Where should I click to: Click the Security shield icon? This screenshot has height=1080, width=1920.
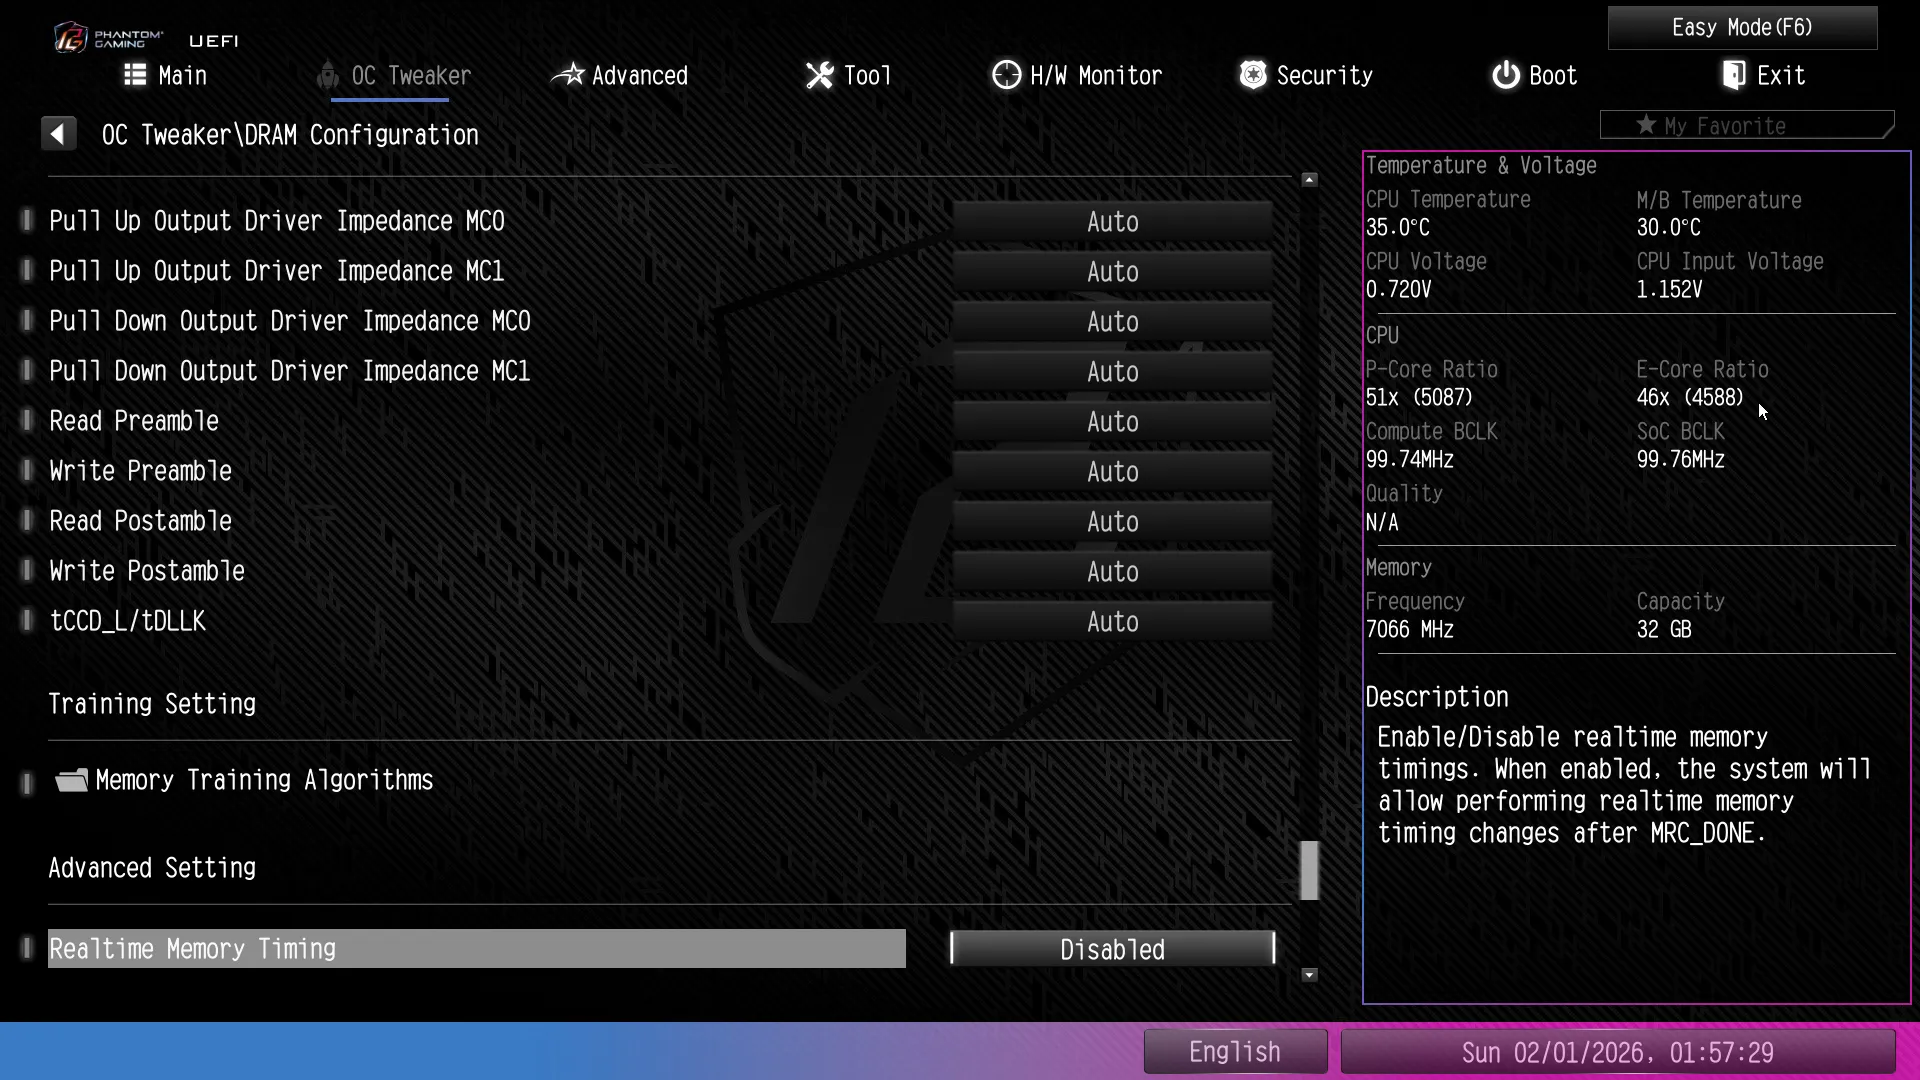1252,75
